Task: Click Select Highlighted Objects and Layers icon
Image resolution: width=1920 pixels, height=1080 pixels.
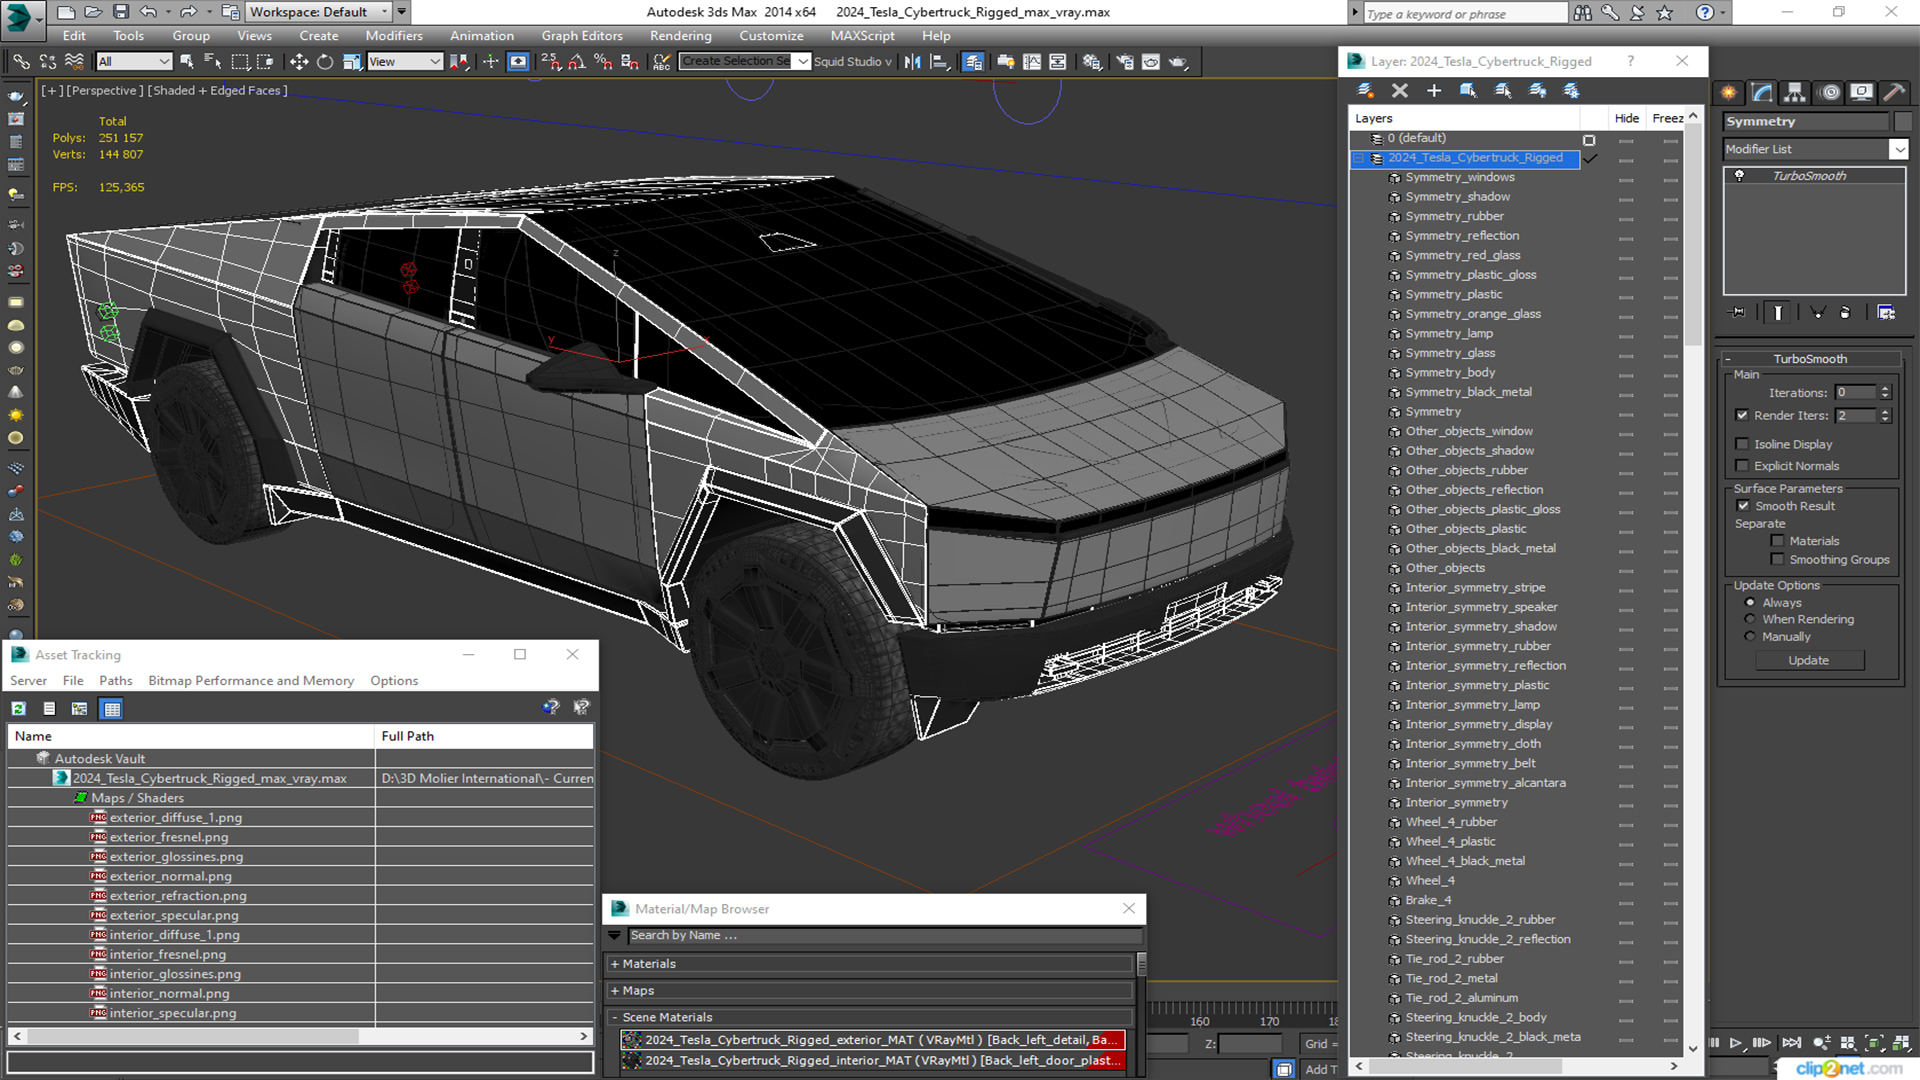Action: [x=1468, y=91]
